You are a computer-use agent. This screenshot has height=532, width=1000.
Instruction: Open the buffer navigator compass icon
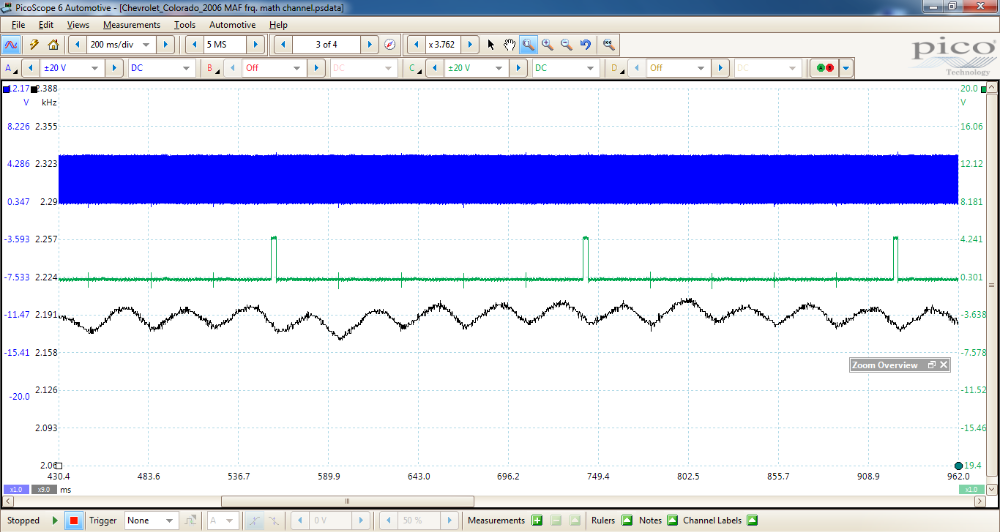(390, 45)
